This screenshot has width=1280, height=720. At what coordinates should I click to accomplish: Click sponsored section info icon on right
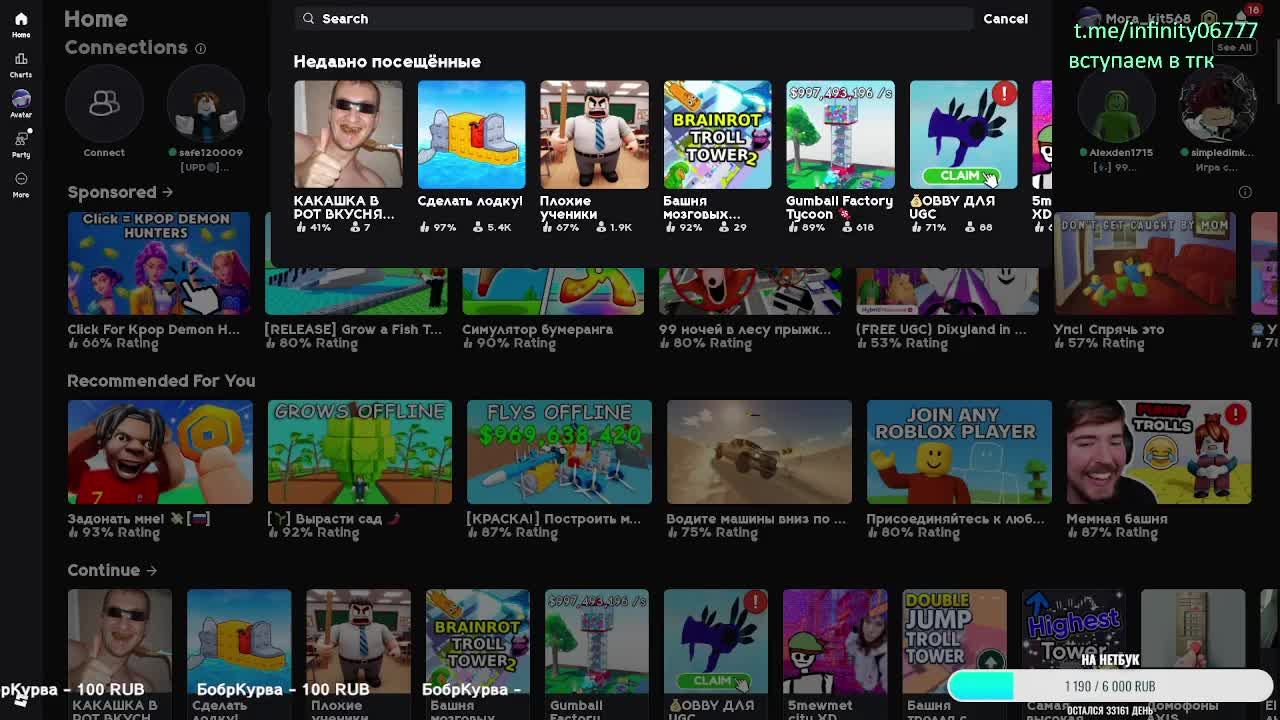coord(1245,192)
